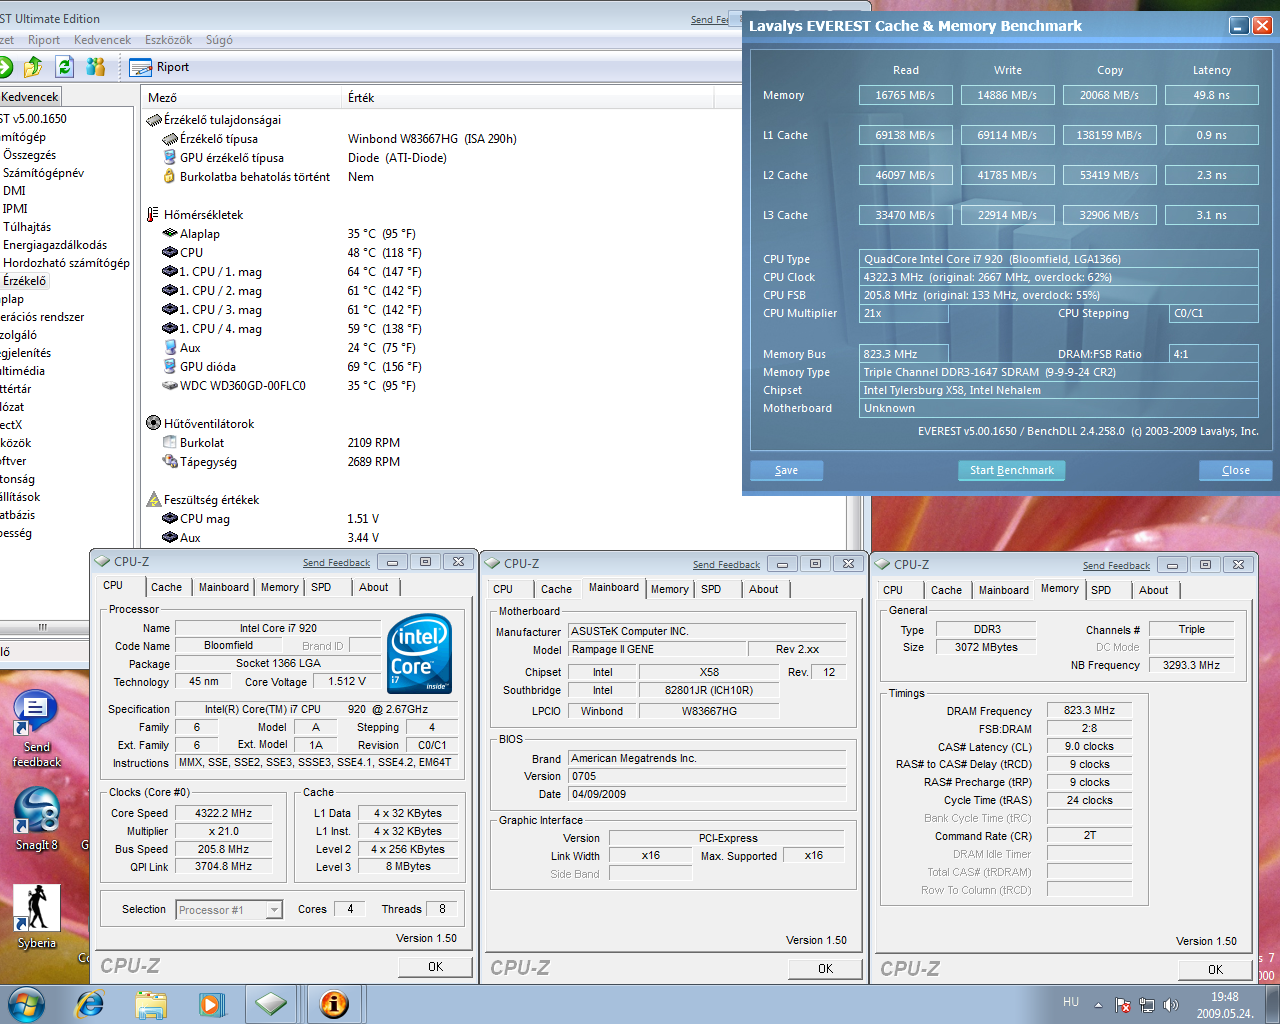Select Hordozható számítógép in the tree
1280x1024 pixels.
(66, 263)
